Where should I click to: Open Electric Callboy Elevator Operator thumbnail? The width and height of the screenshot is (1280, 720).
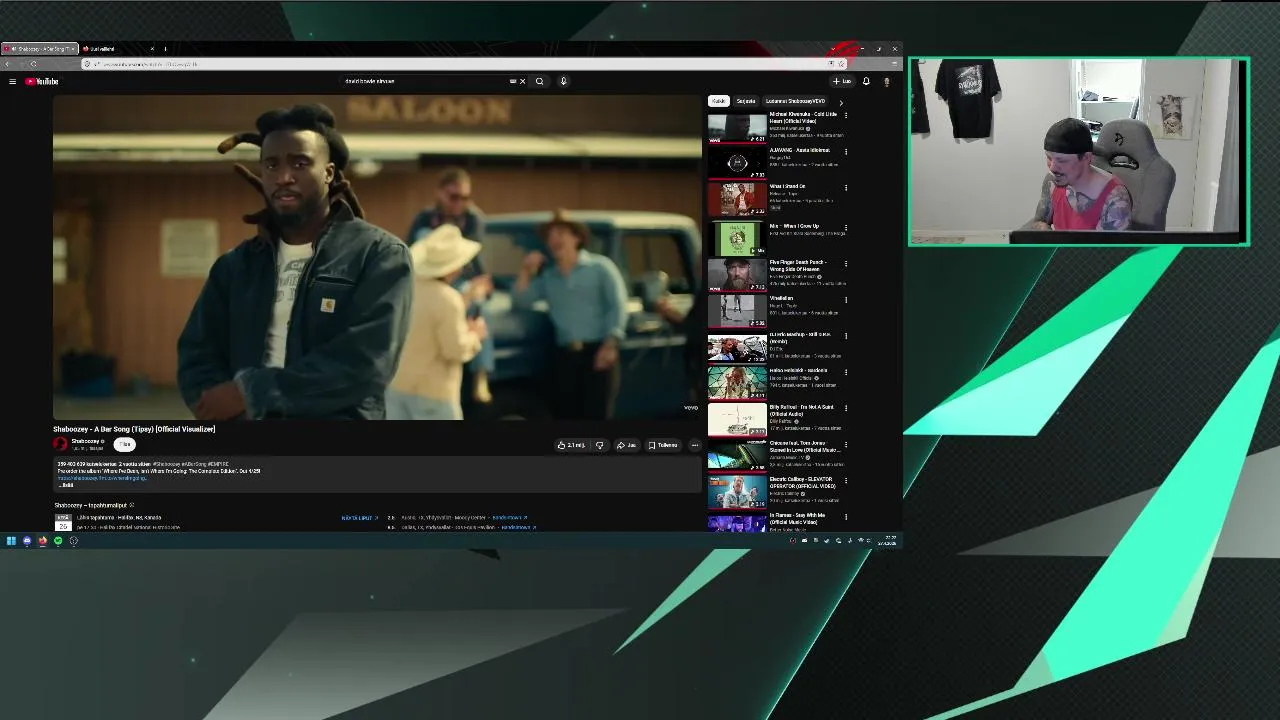click(x=737, y=491)
